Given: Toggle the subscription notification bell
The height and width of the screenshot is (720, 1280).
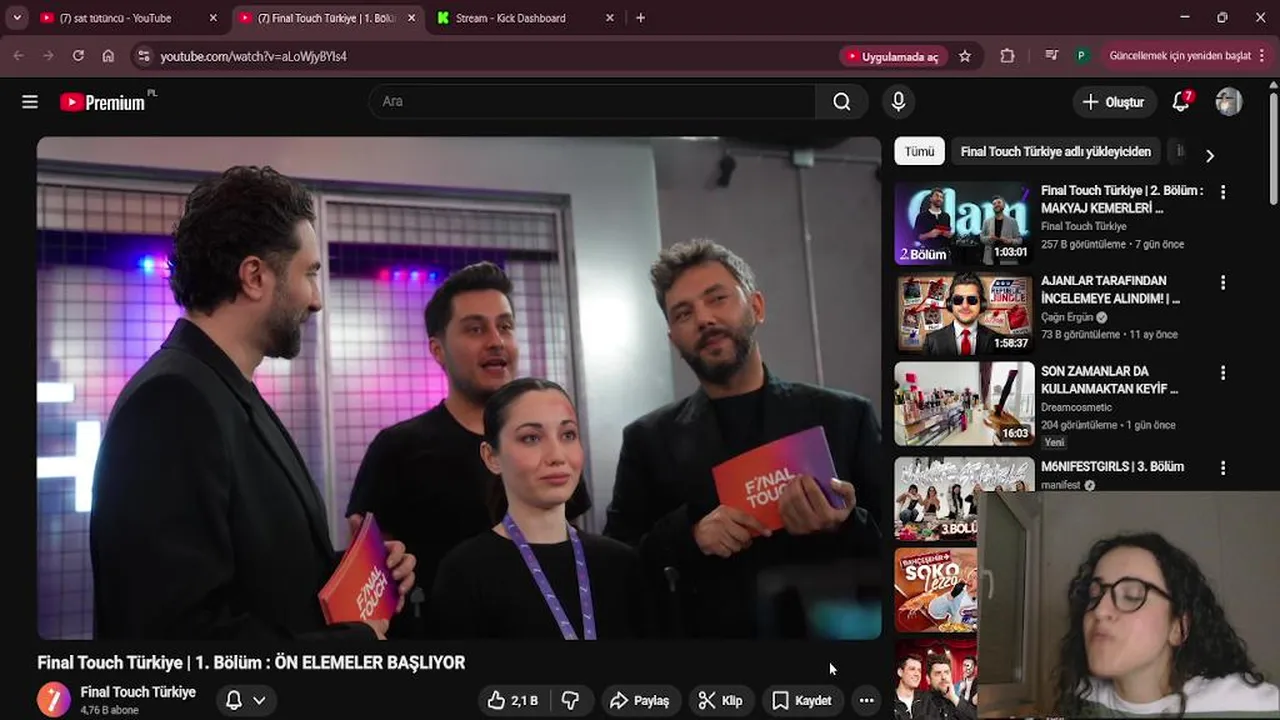Looking at the screenshot, I should point(234,700).
